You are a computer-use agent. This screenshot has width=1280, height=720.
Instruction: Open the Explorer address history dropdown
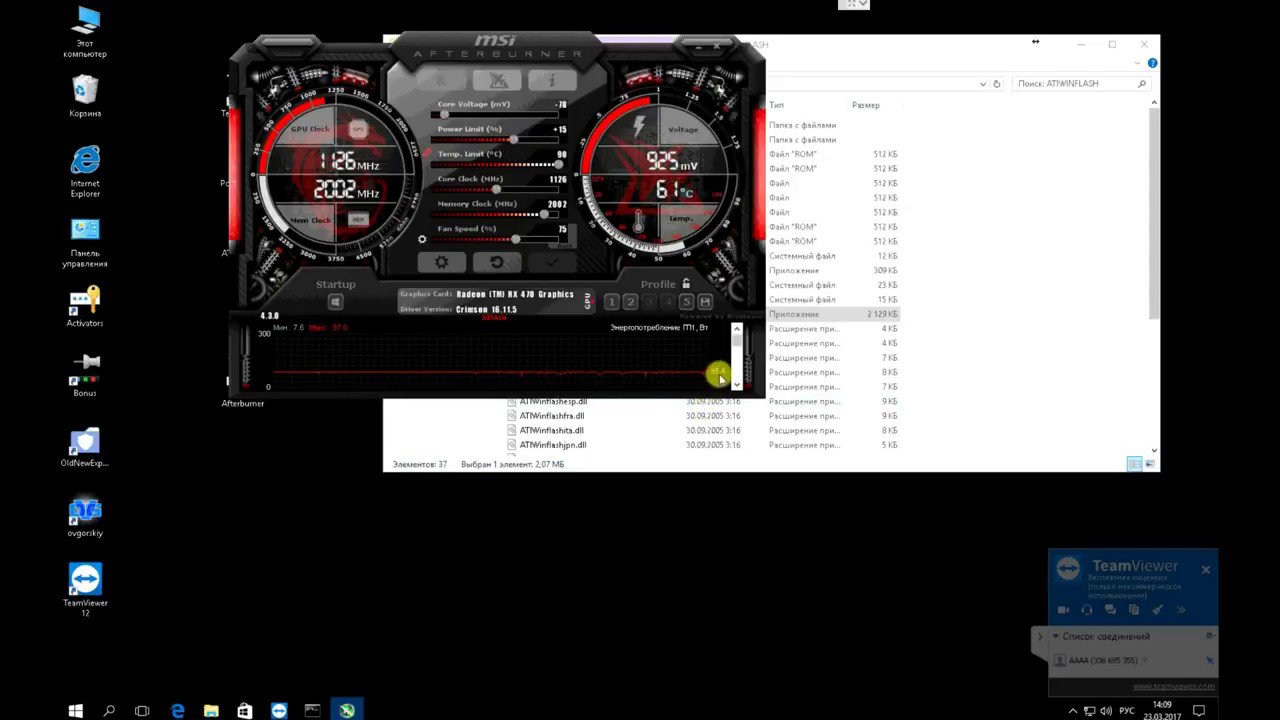(983, 84)
